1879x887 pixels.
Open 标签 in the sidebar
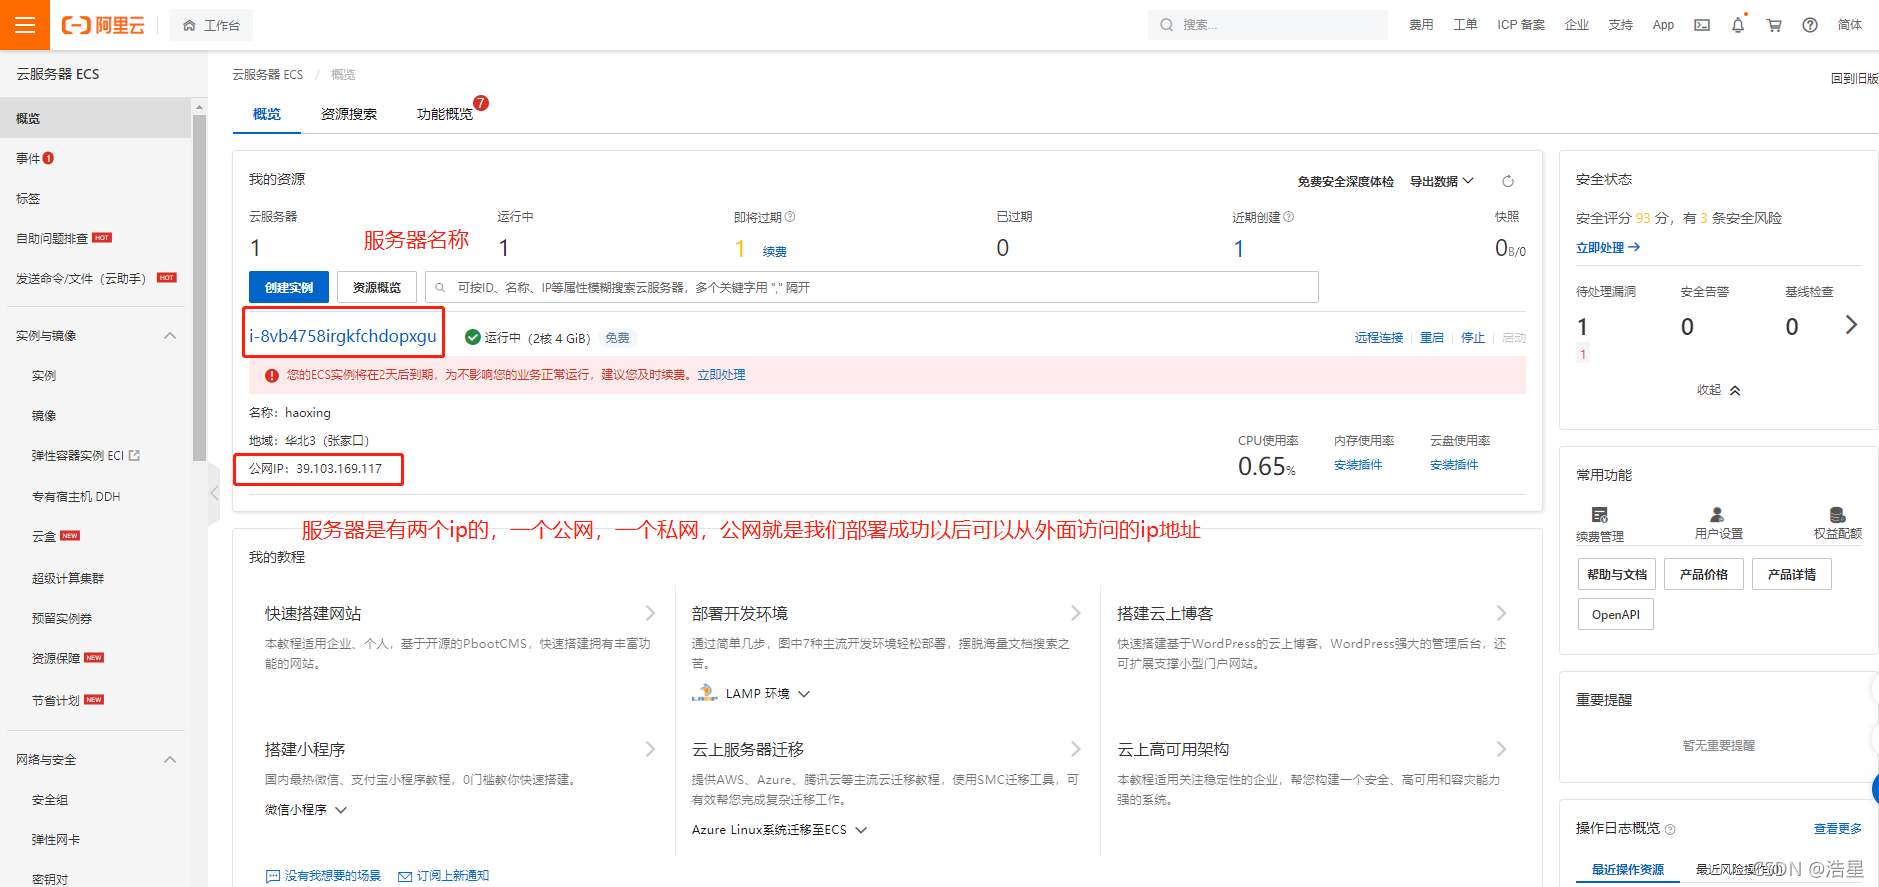(x=28, y=198)
